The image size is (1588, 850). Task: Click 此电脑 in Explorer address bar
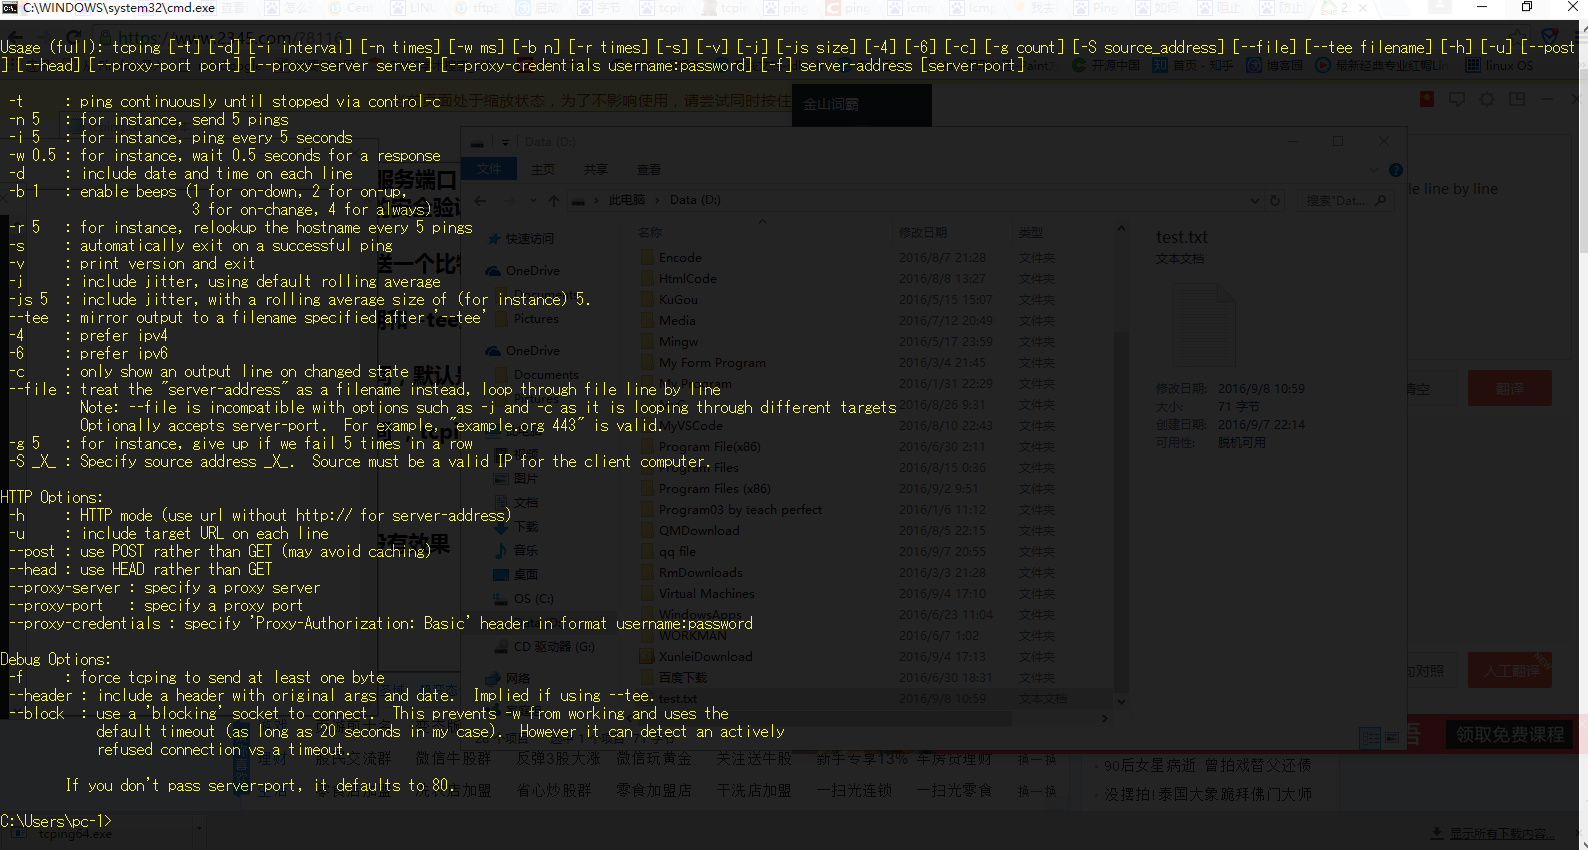[x=627, y=200]
